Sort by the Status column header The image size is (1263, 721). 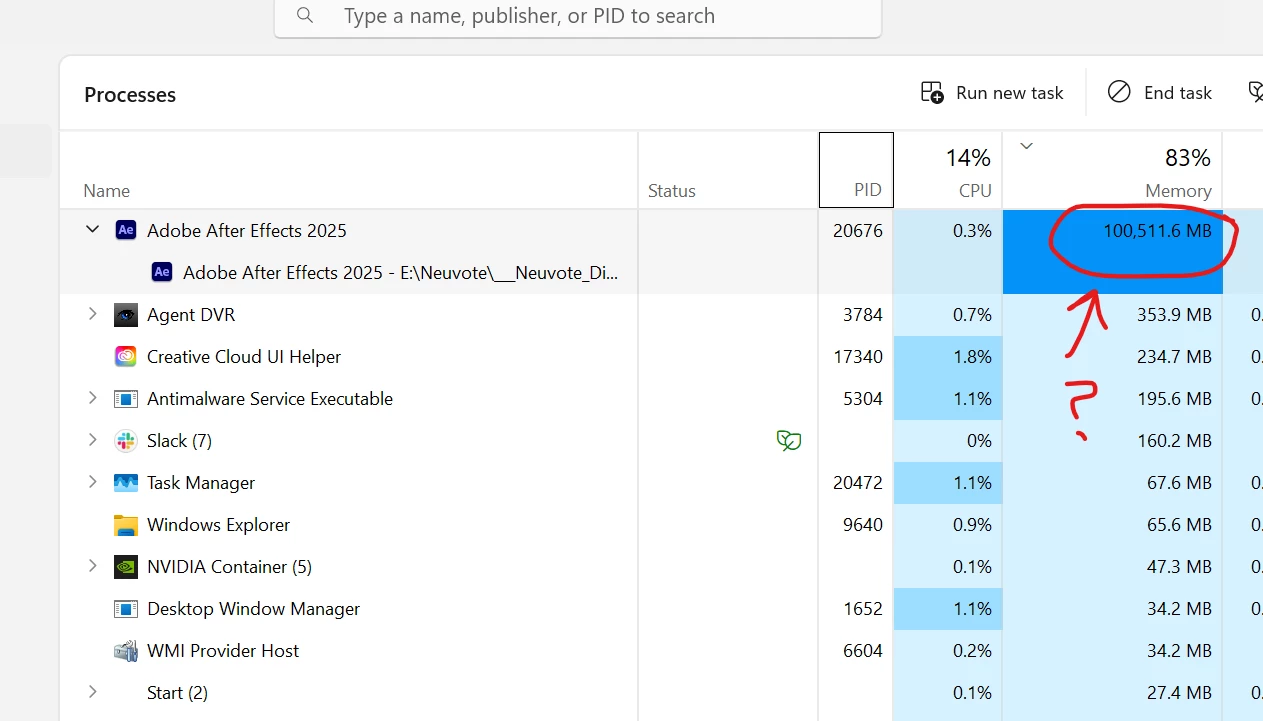pos(671,191)
